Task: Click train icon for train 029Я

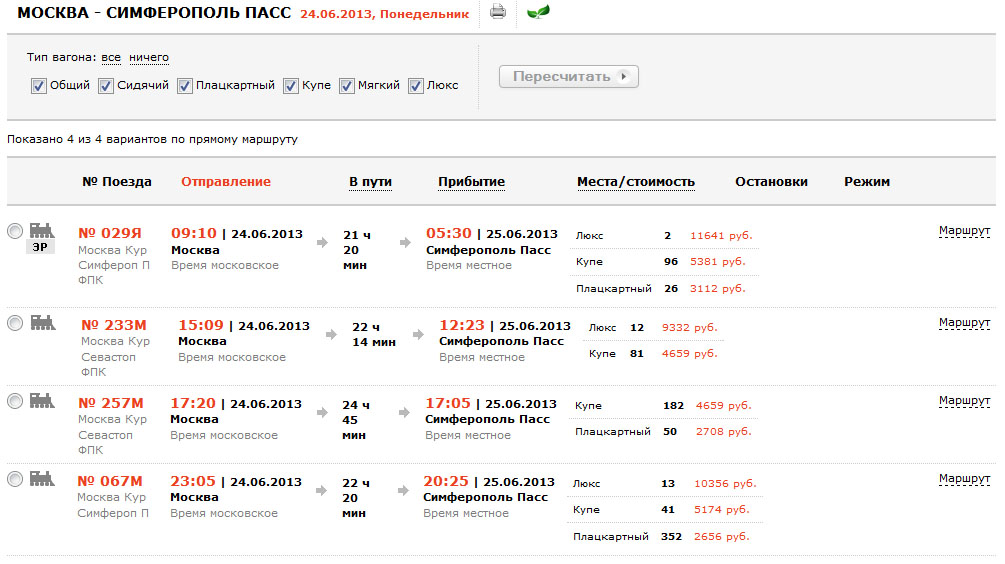Action: [41, 229]
